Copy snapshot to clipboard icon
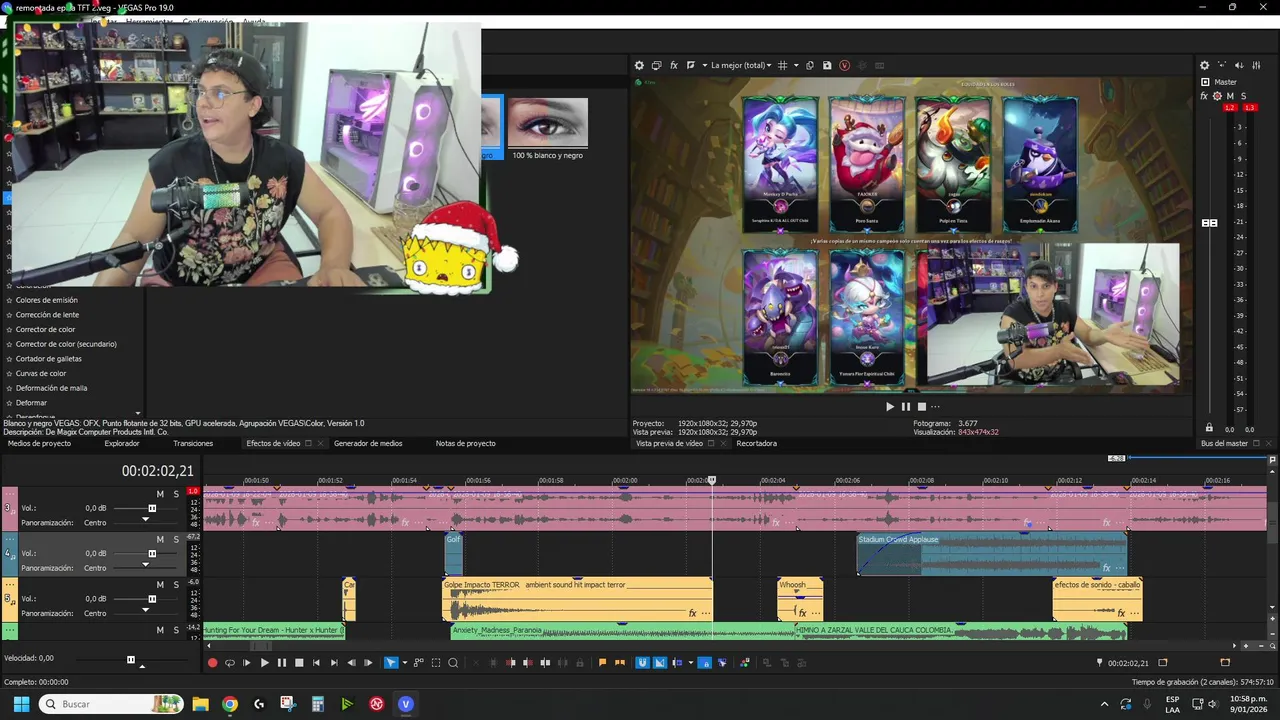 point(810,65)
